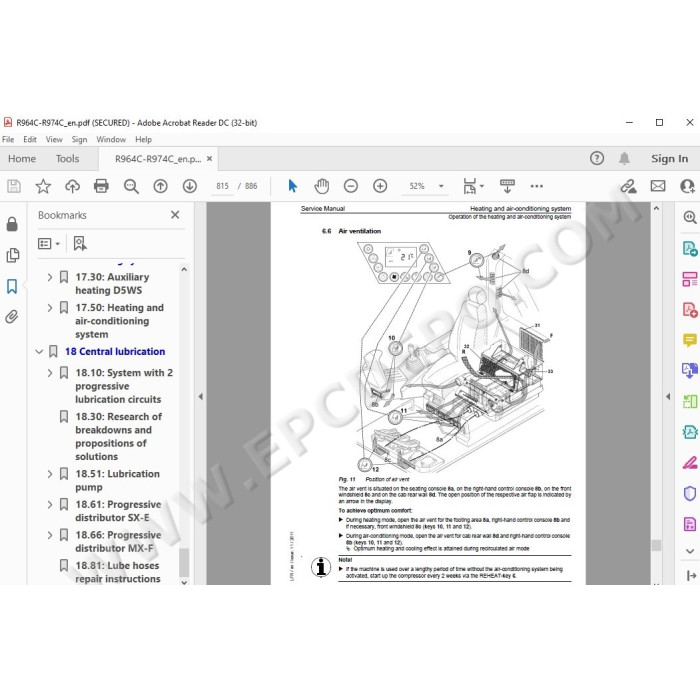The image size is (700, 700).
Task: Select 18 Central lubrication bookmark
Action: [115, 352]
